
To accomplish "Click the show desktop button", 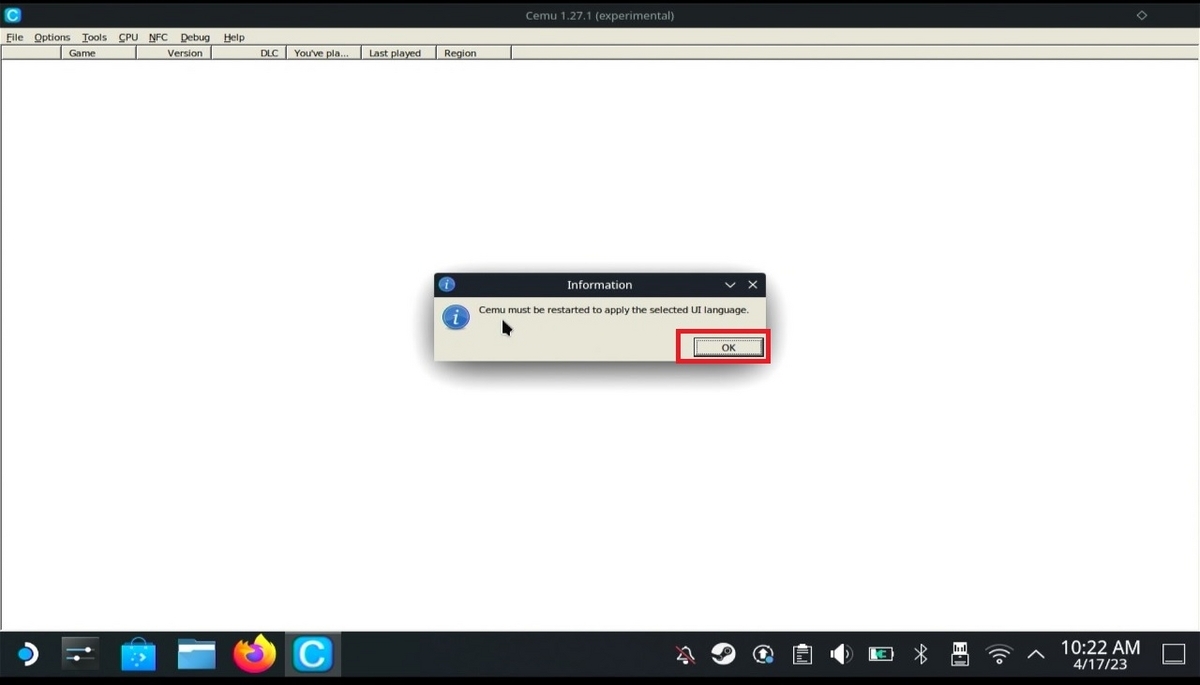I will click(x=1173, y=655).
